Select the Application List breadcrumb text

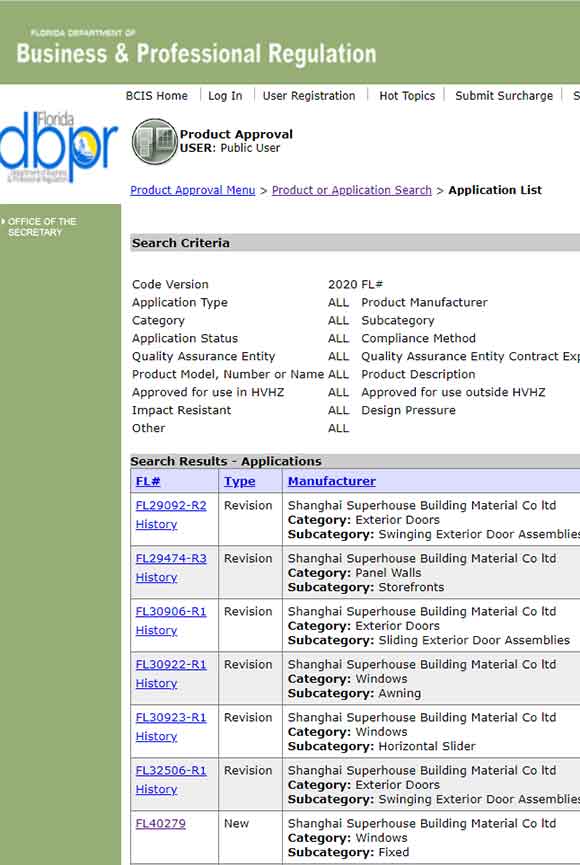point(495,190)
